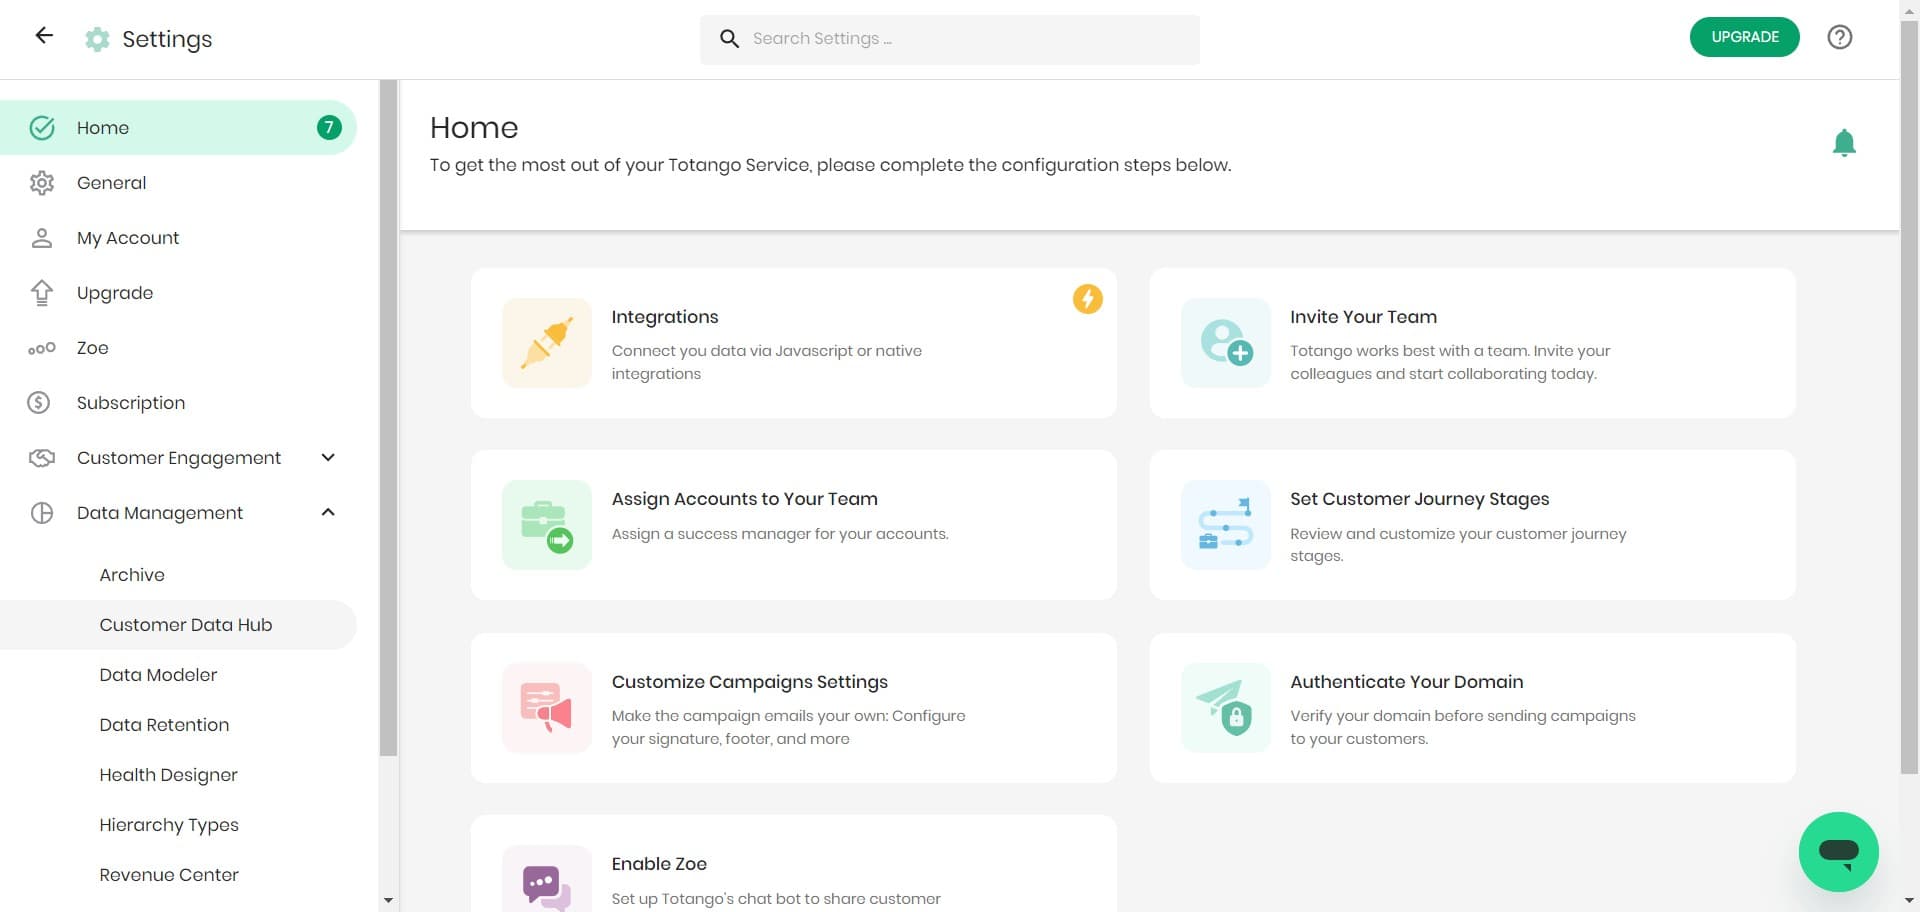This screenshot has width=1920, height=912.
Task: Select the Subscription dollar icon
Action: pyautogui.click(x=38, y=402)
